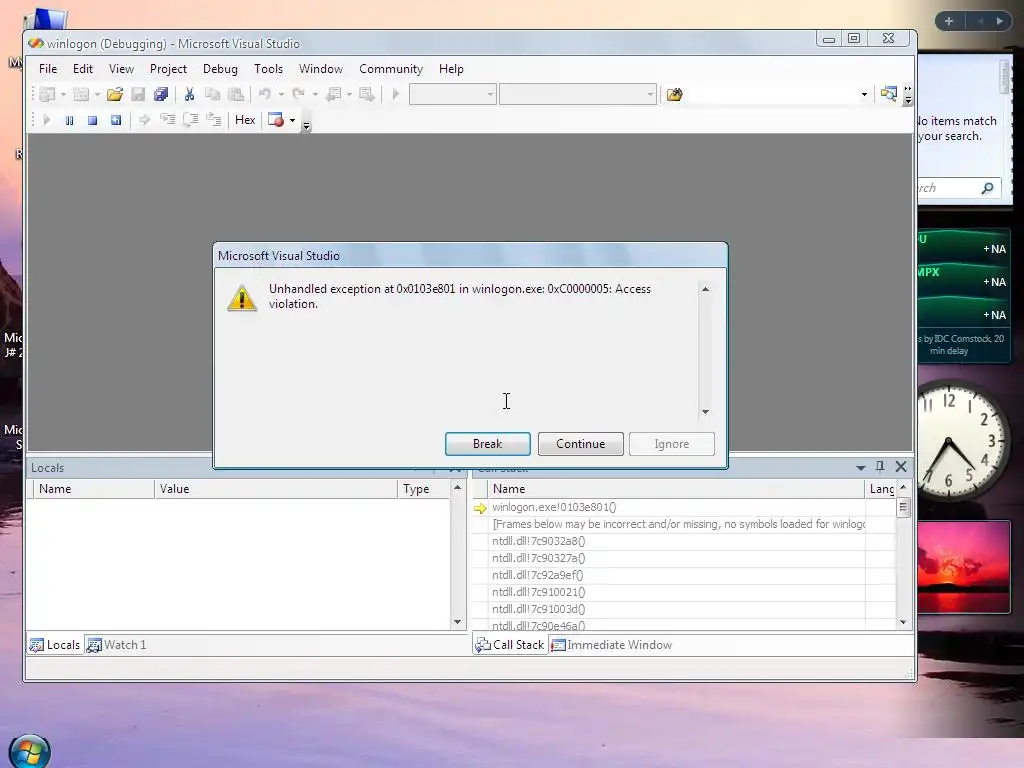The image size is (1024, 768).
Task: Click the sidebar add gadget plus button
Action: [x=949, y=21]
